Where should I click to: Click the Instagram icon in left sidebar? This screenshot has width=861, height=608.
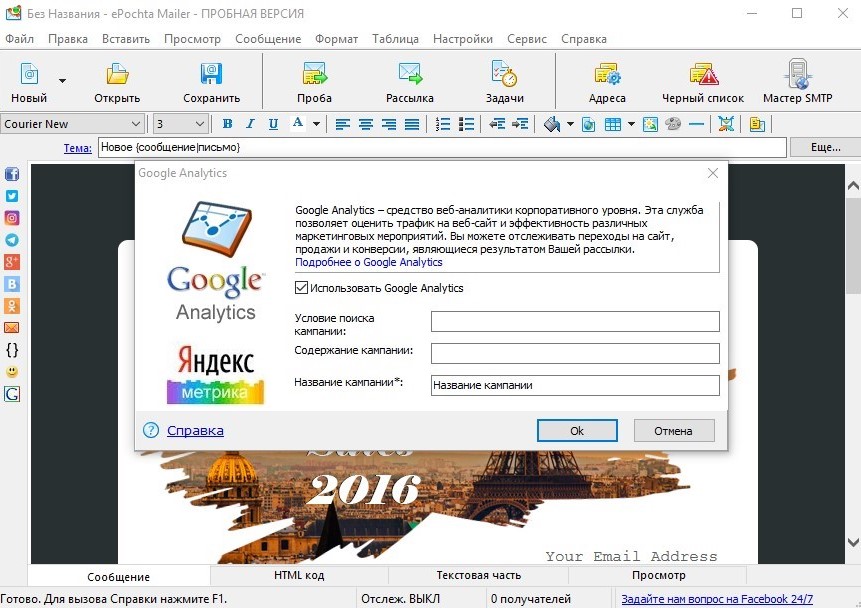tap(12, 218)
